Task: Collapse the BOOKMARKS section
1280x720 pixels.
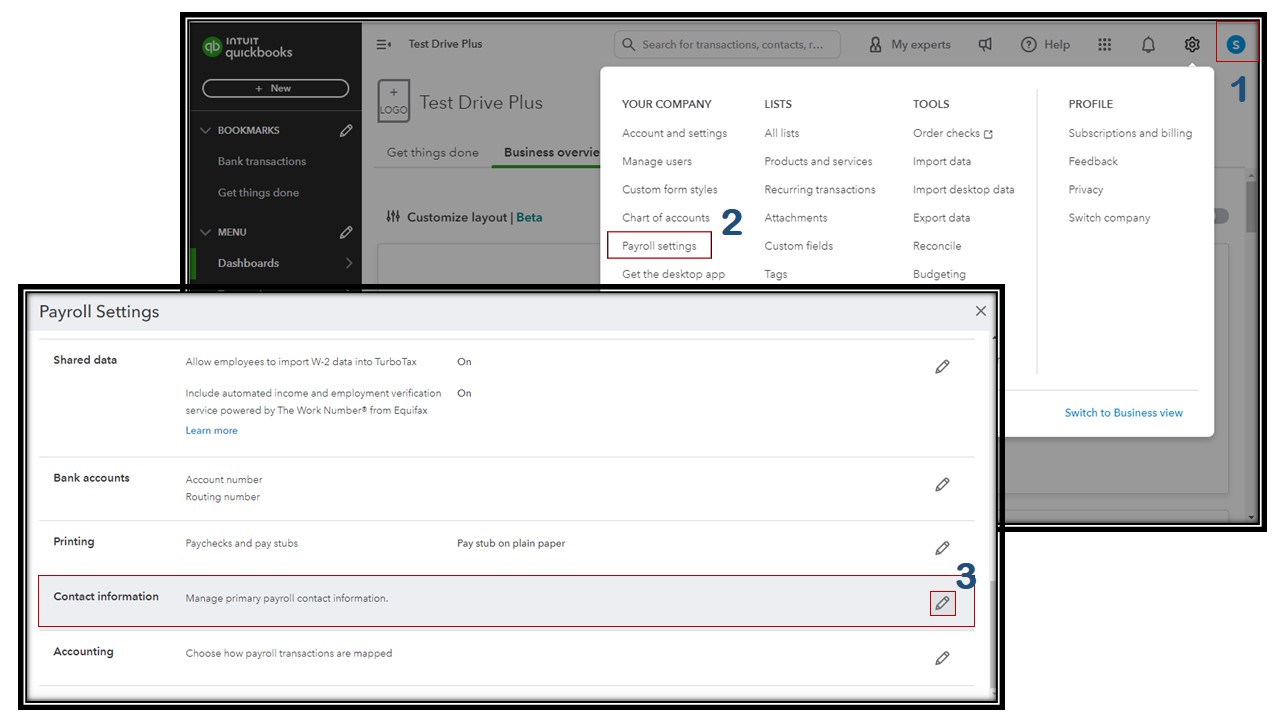Action: [x=206, y=130]
